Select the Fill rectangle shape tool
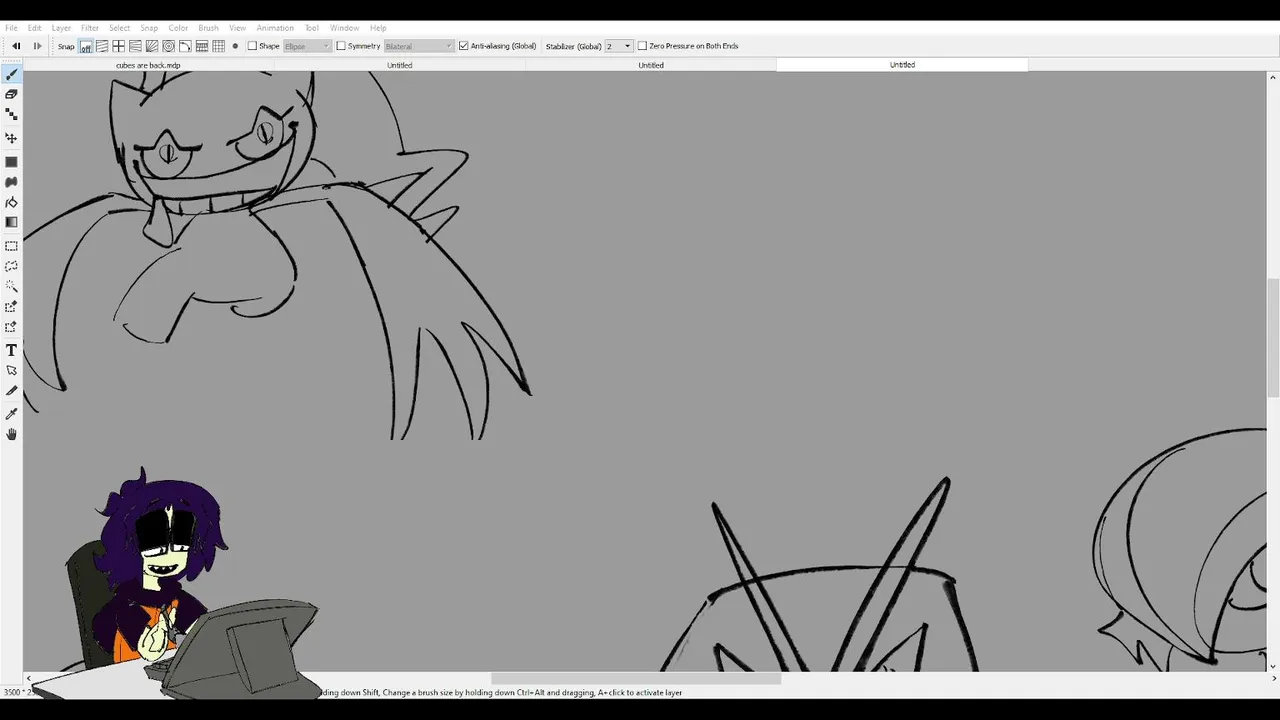This screenshot has width=1280, height=720. [11, 162]
